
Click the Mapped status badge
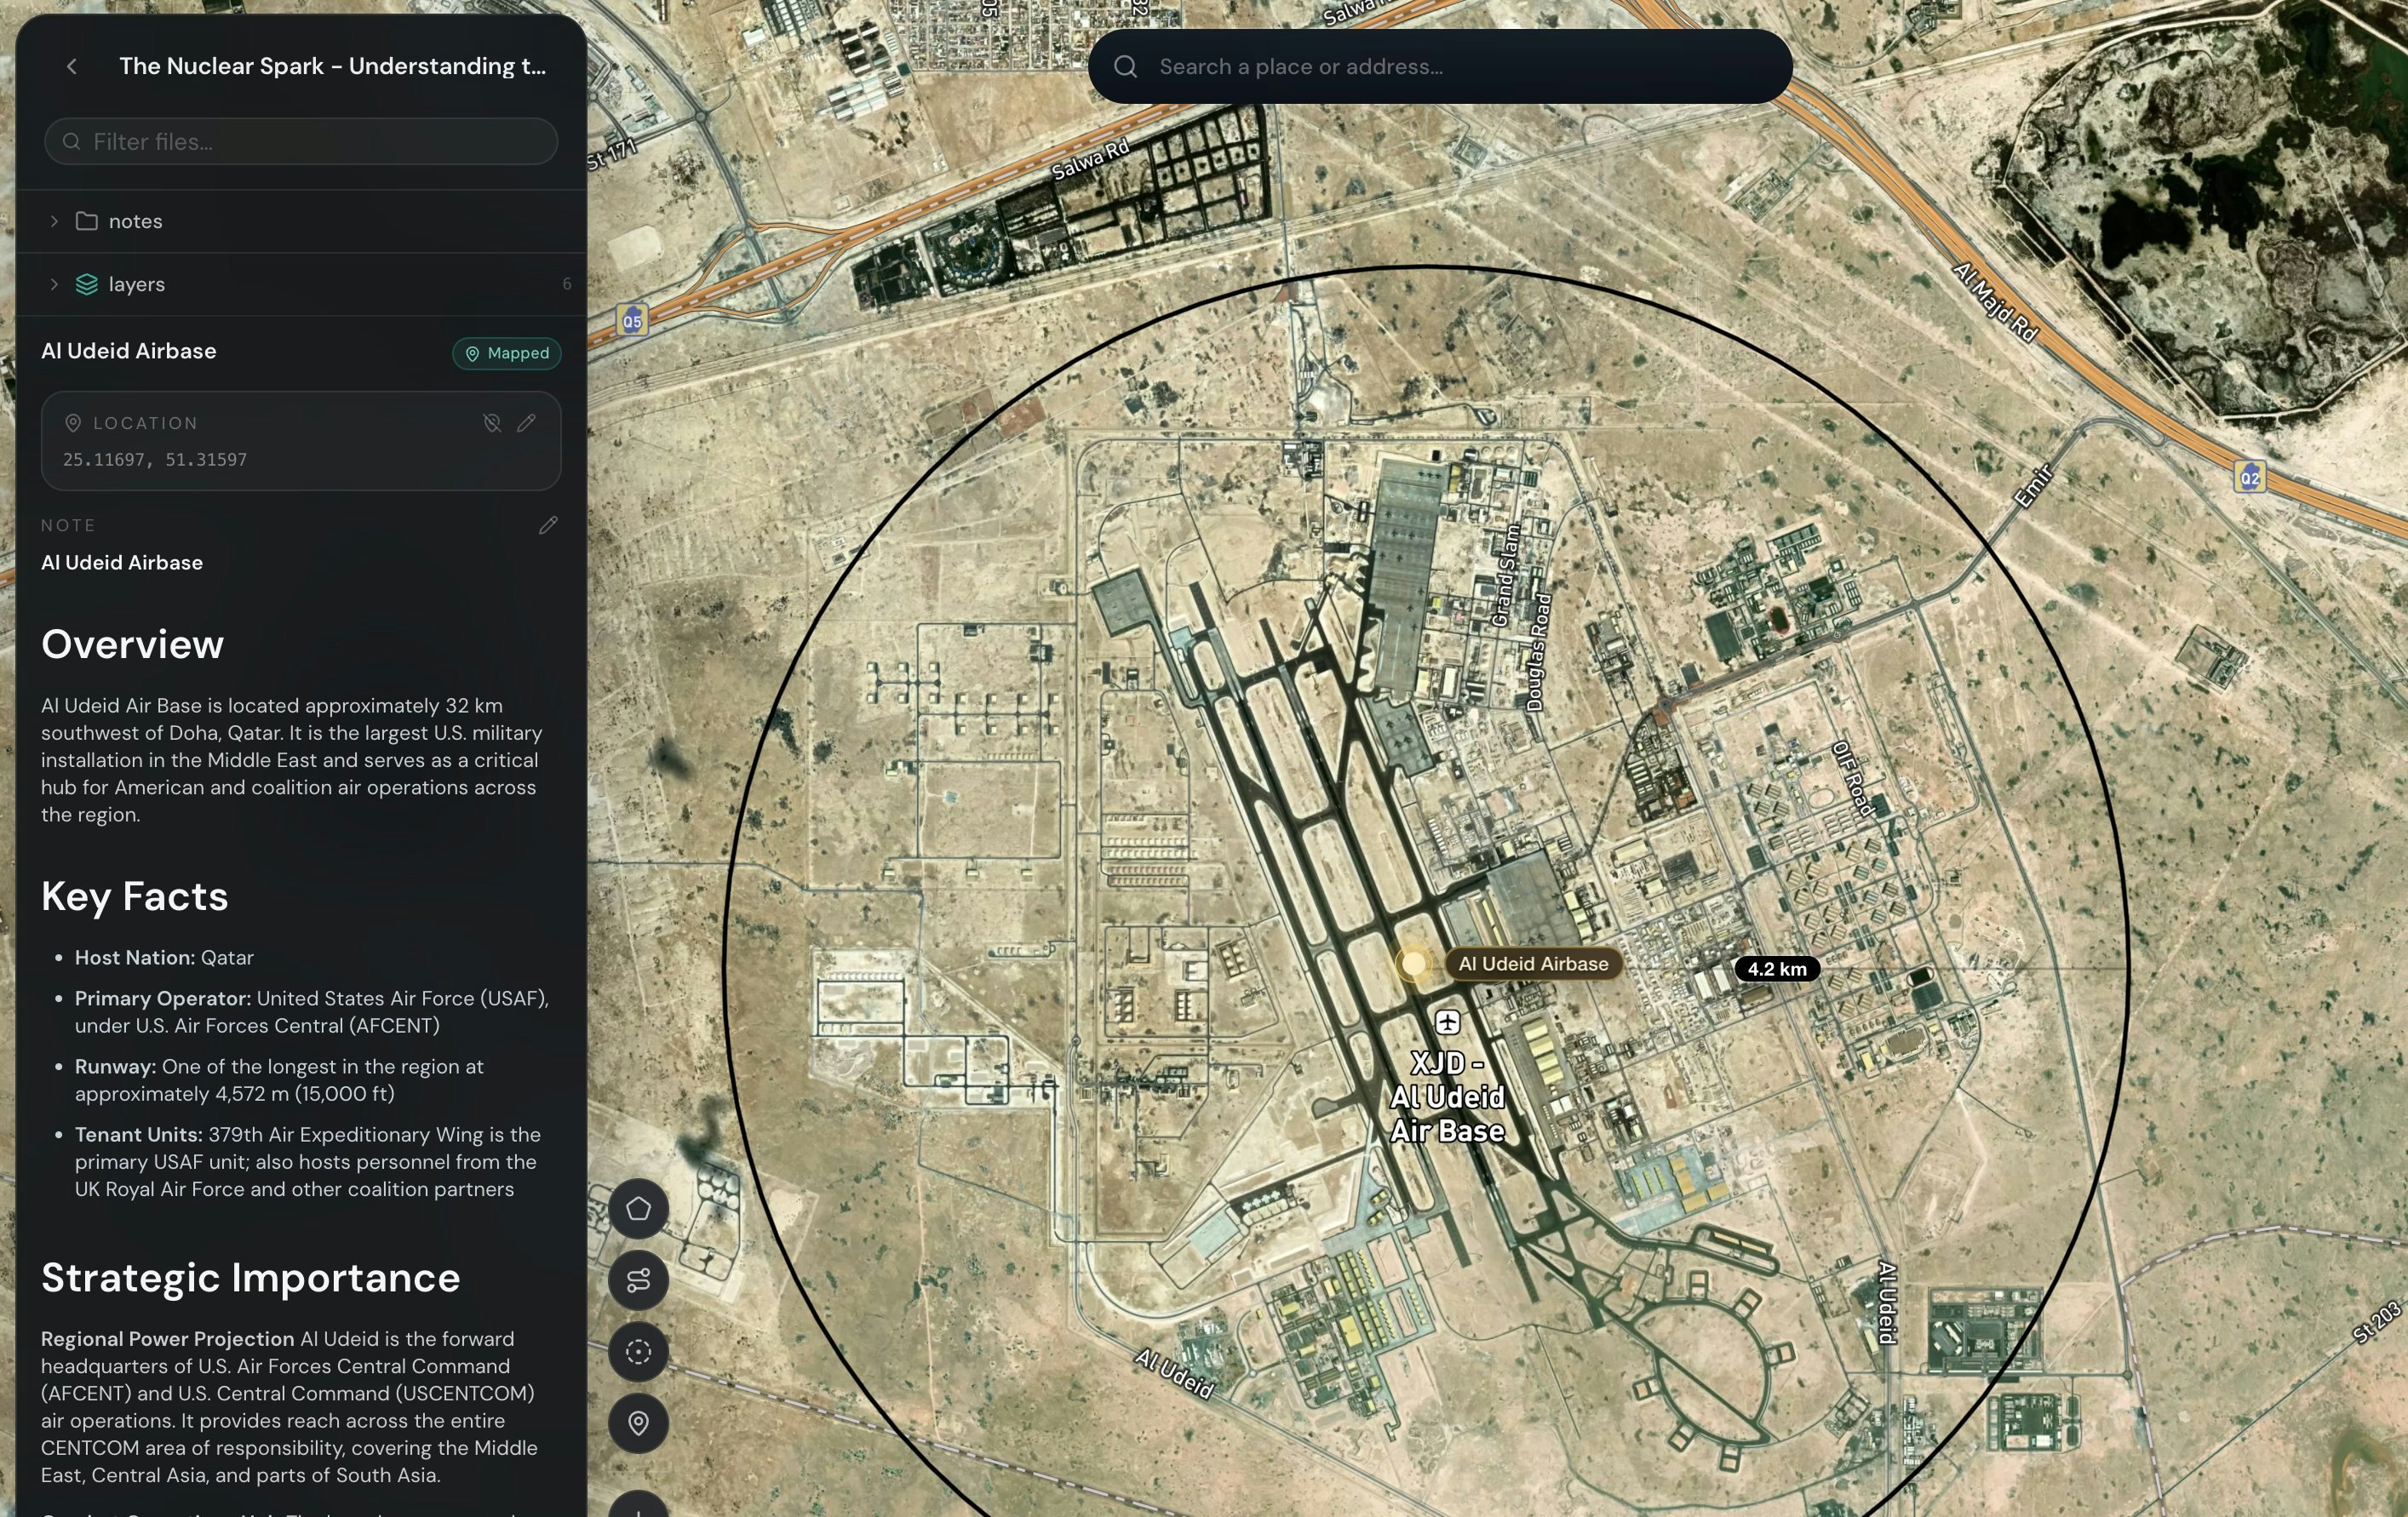coord(507,353)
